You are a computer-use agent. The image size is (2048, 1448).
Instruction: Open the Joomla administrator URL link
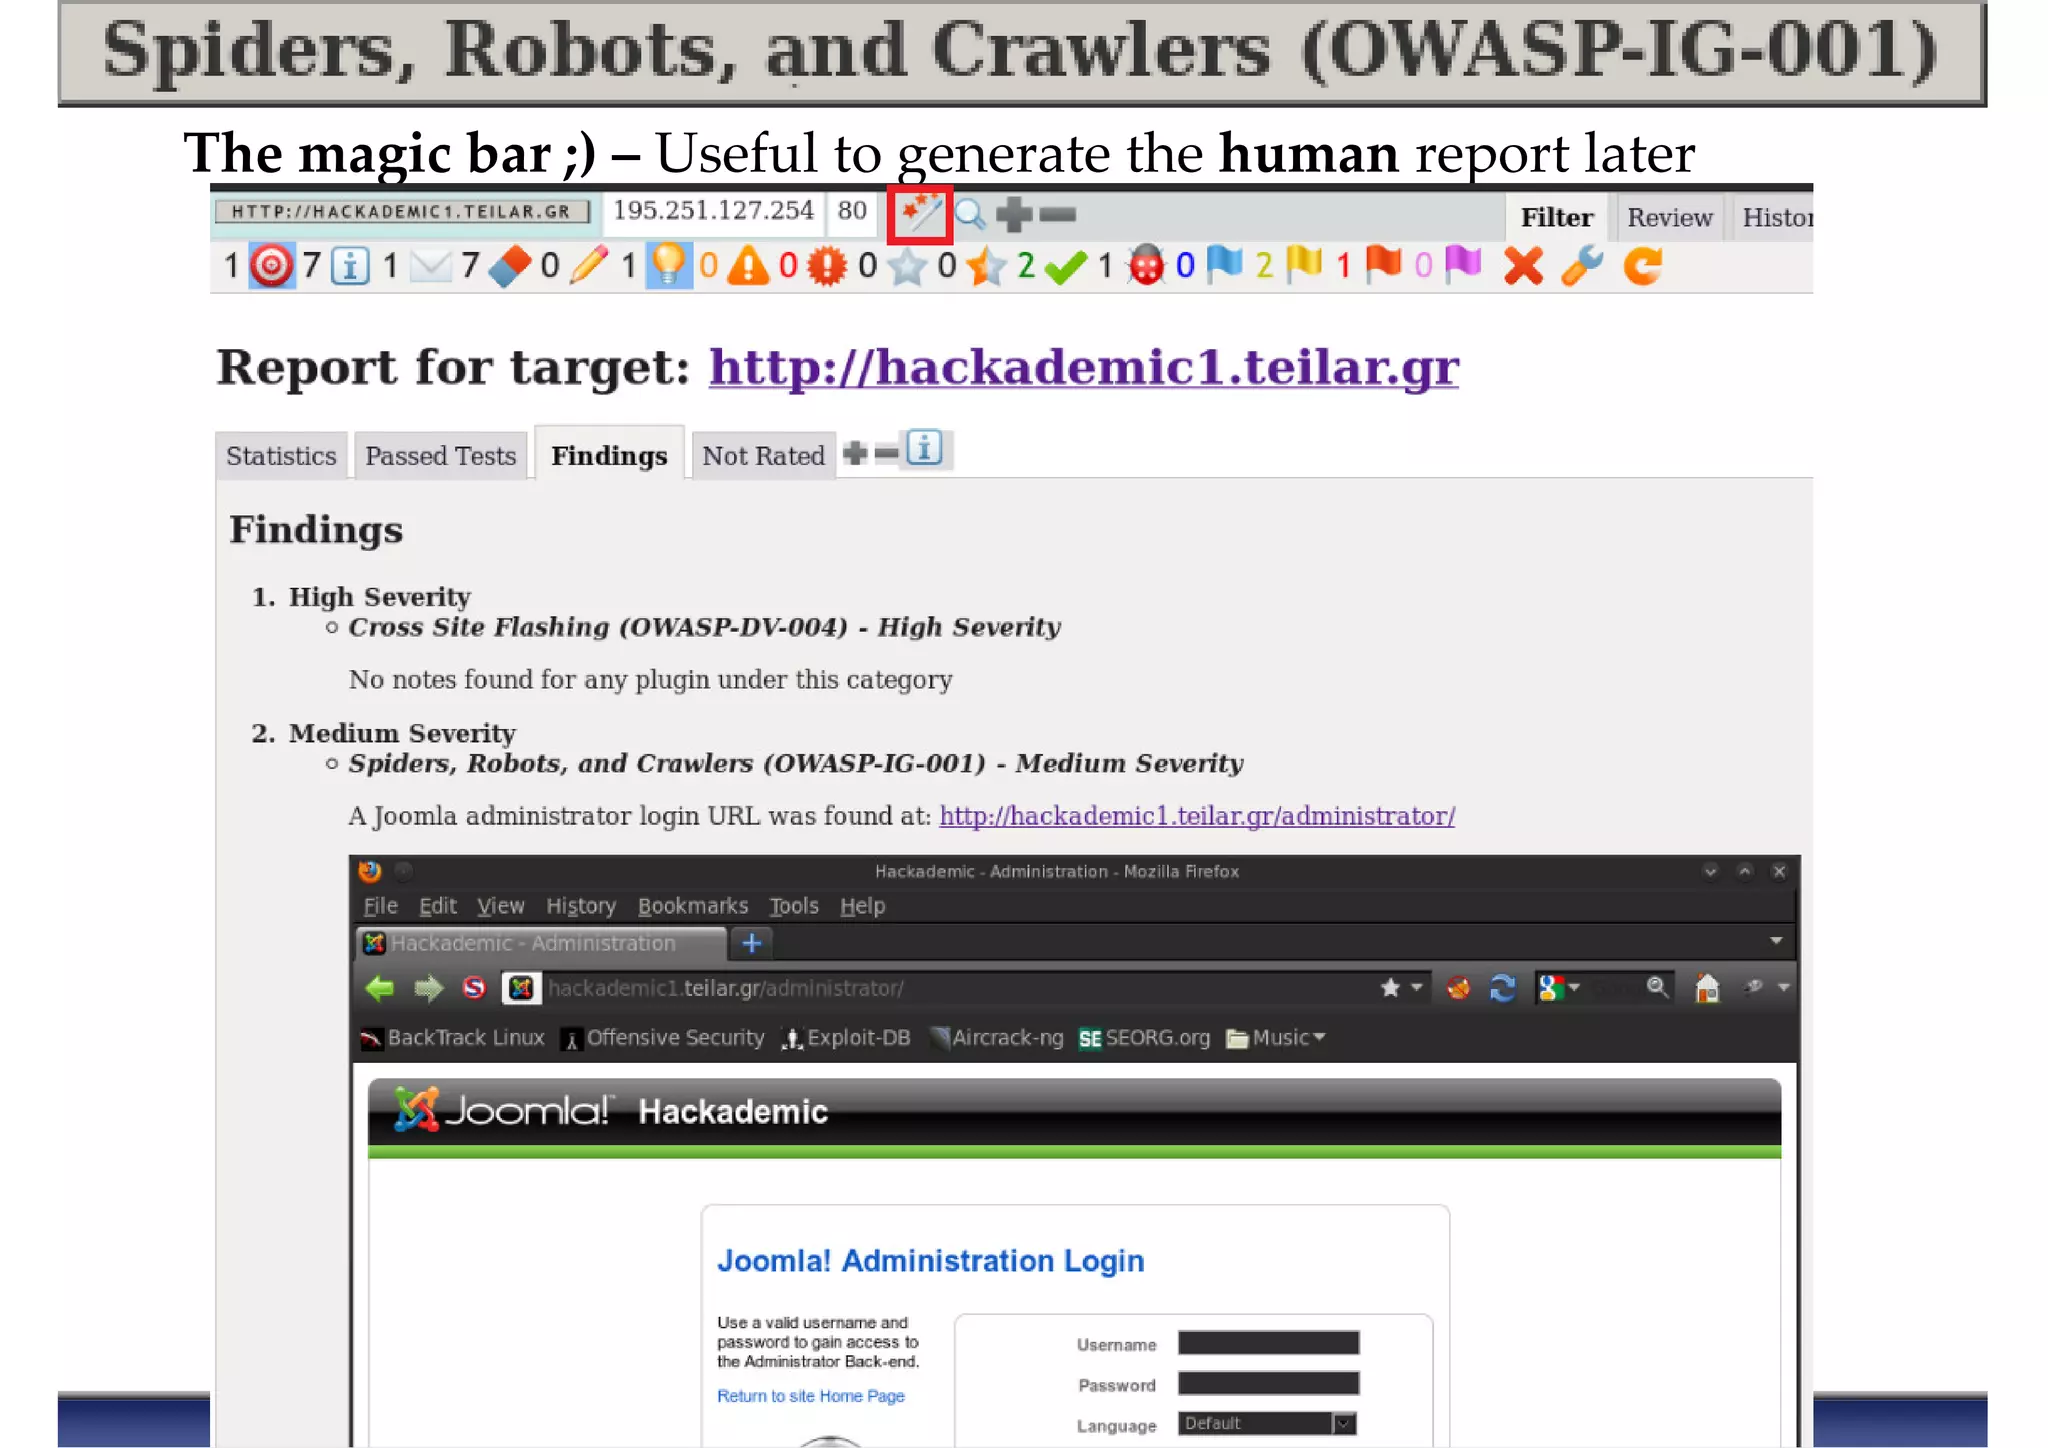pos(1197,816)
